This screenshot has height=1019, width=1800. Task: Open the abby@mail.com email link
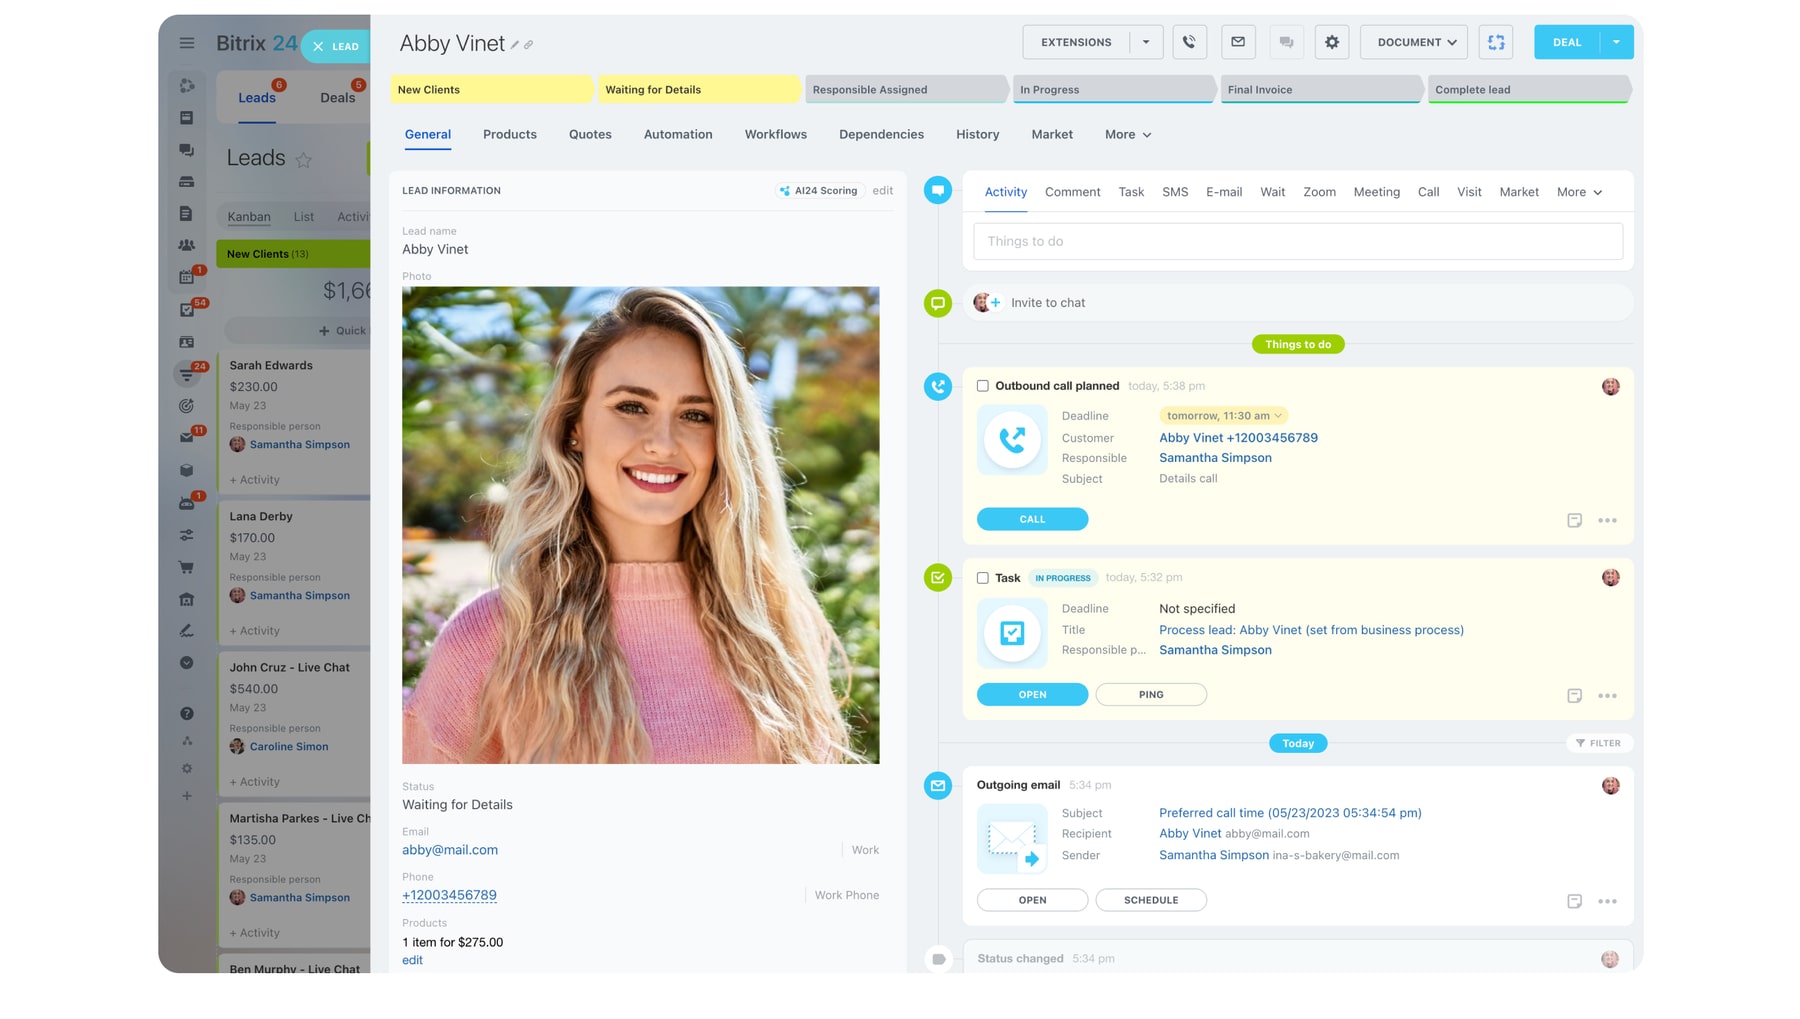tap(450, 850)
